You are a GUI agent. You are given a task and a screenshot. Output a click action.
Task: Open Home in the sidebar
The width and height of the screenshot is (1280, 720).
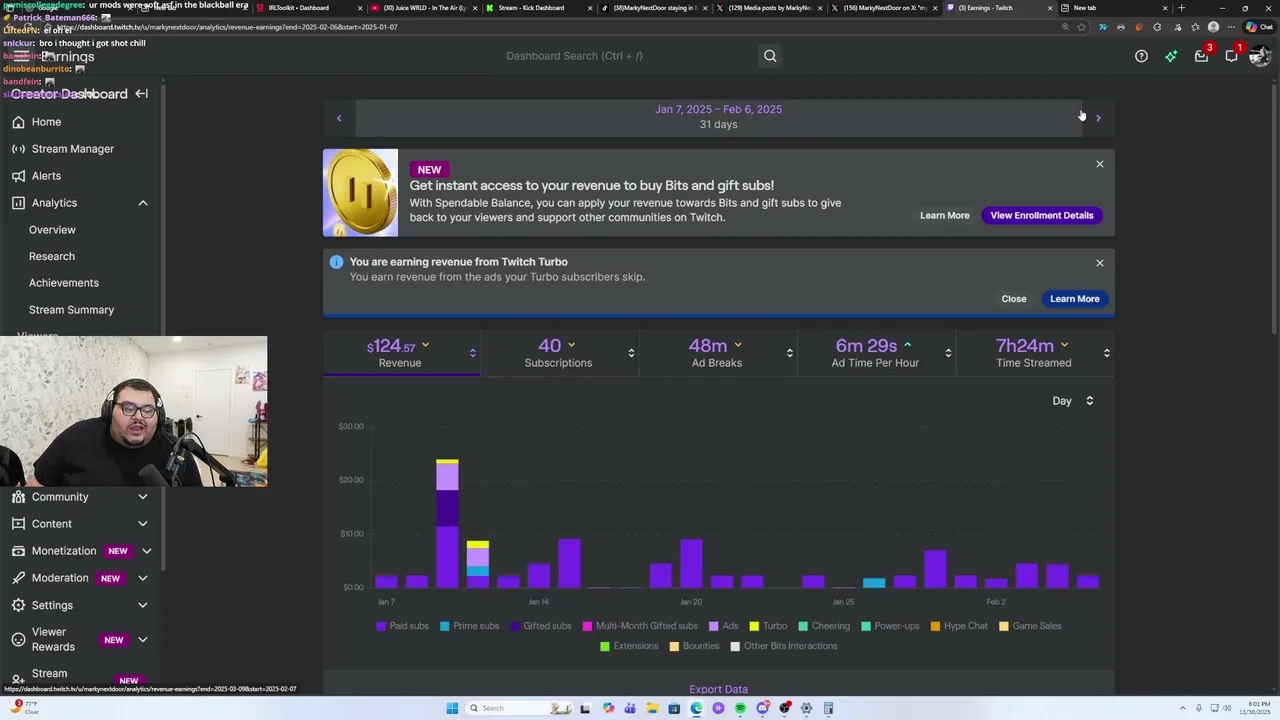[46, 122]
